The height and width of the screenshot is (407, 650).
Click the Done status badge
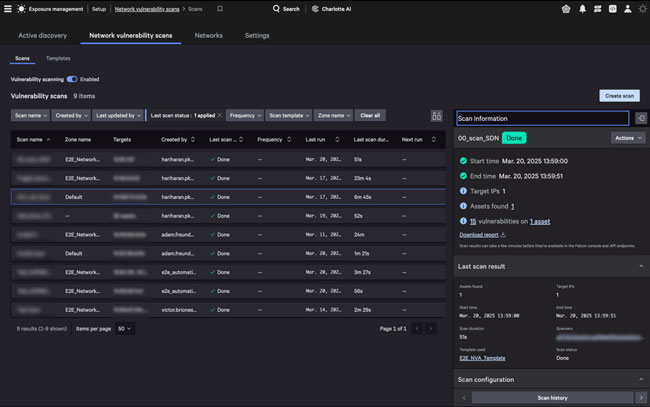pos(514,138)
